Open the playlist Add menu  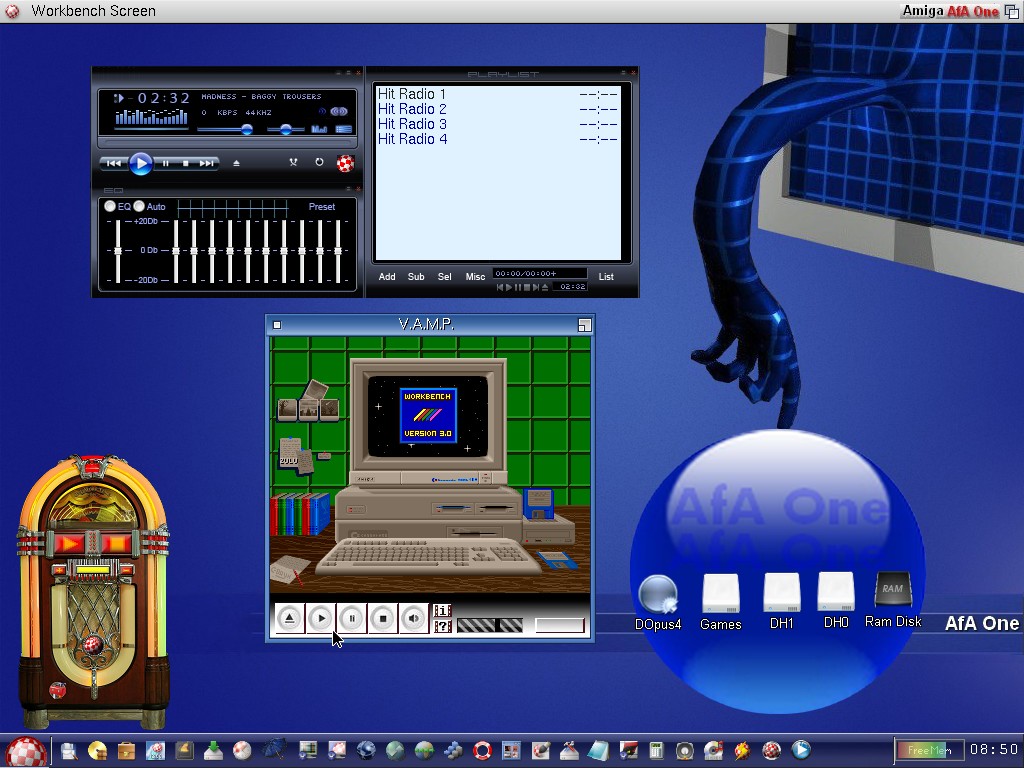[x=387, y=277]
